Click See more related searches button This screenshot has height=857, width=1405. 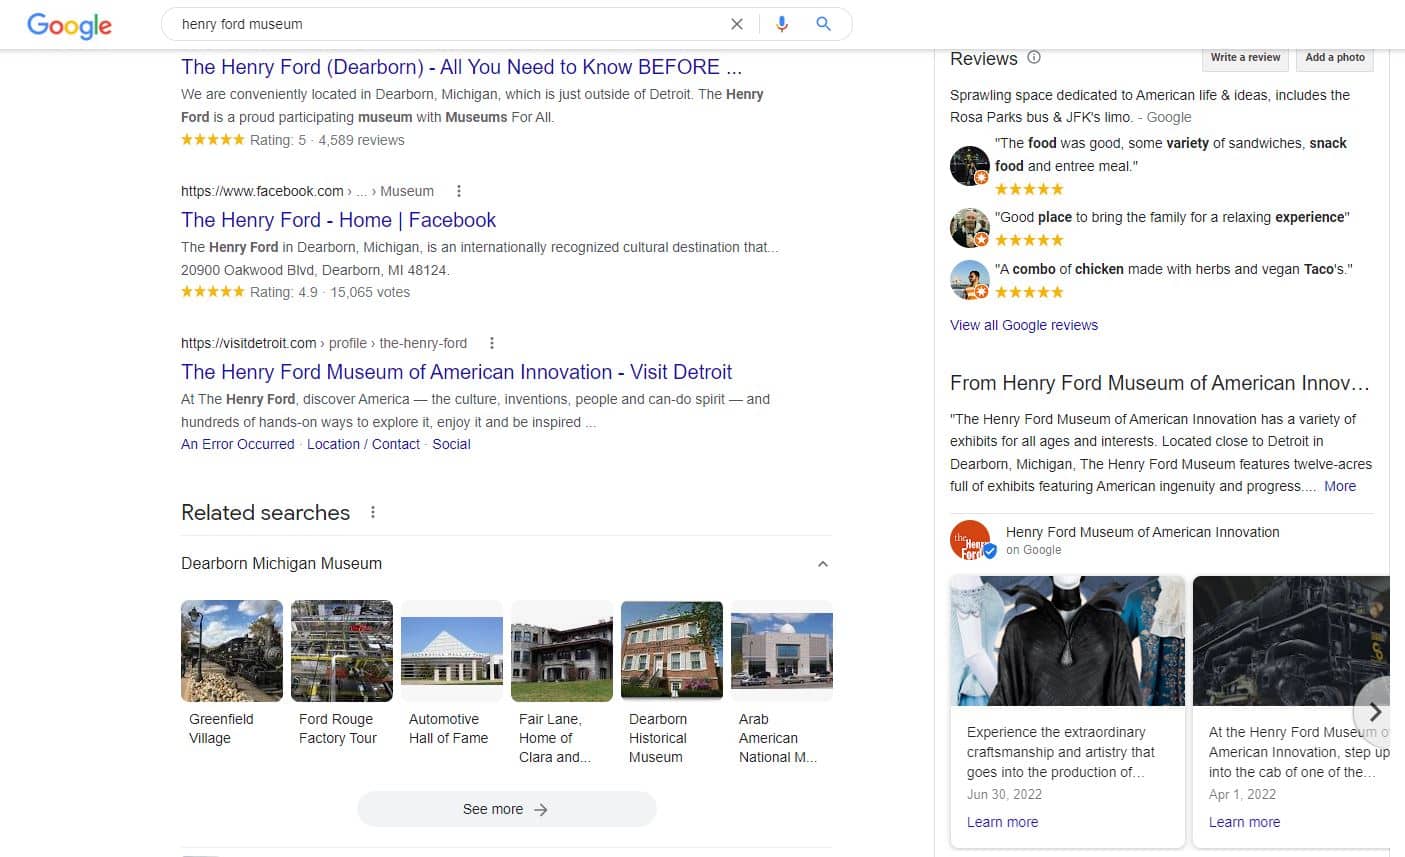506,809
